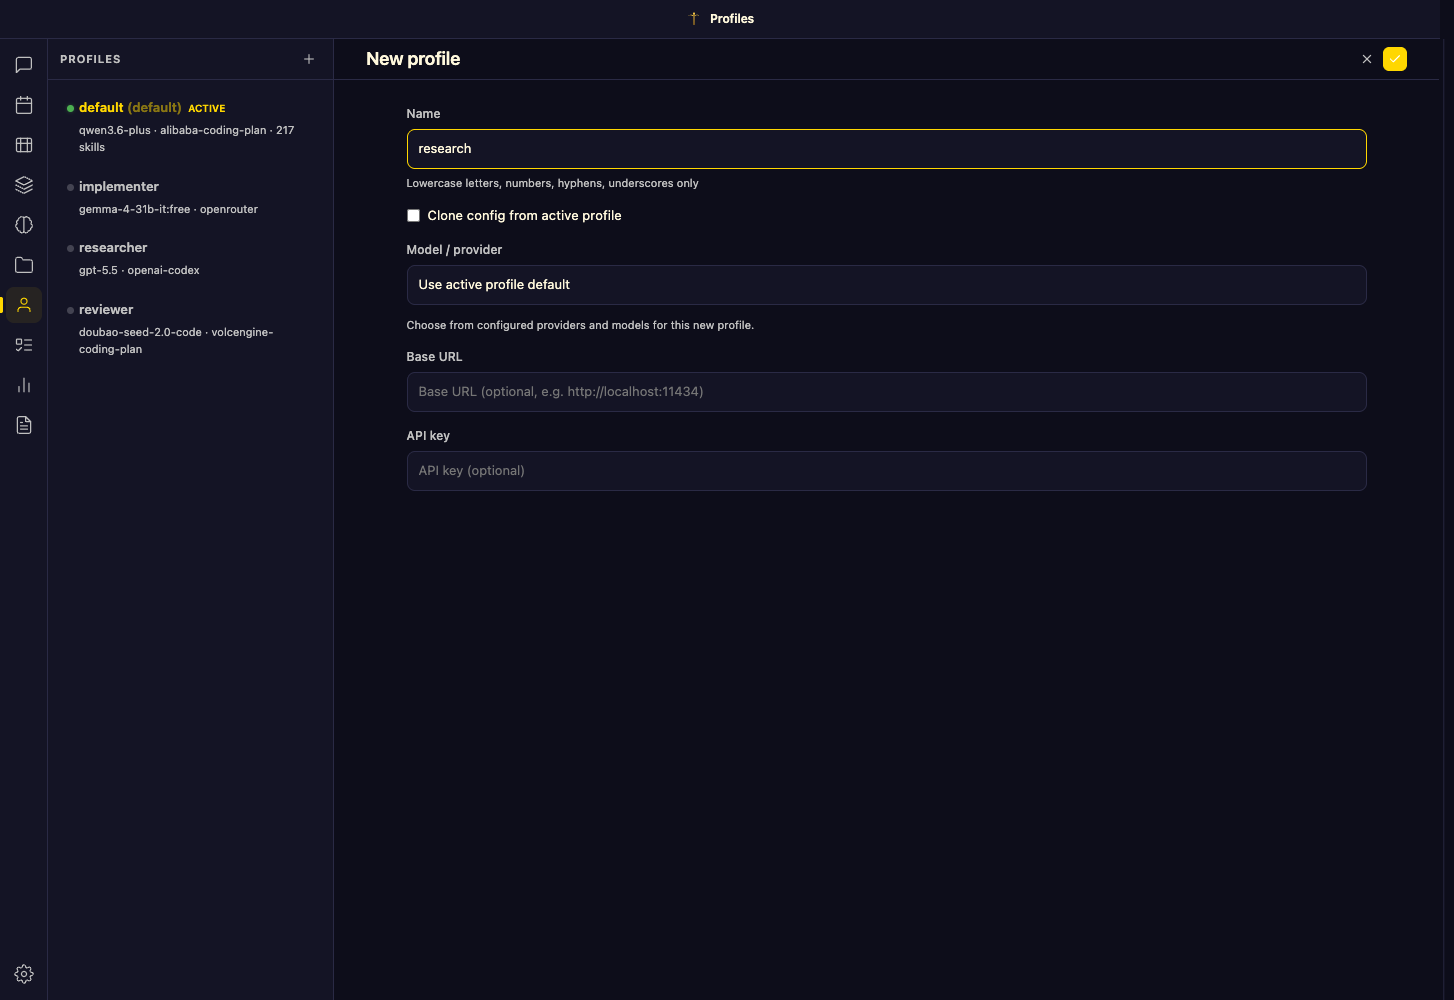1454x1000 pixels.
Task: Focus the API key input field
Action: pyautogui.click(x=886, y=471)
